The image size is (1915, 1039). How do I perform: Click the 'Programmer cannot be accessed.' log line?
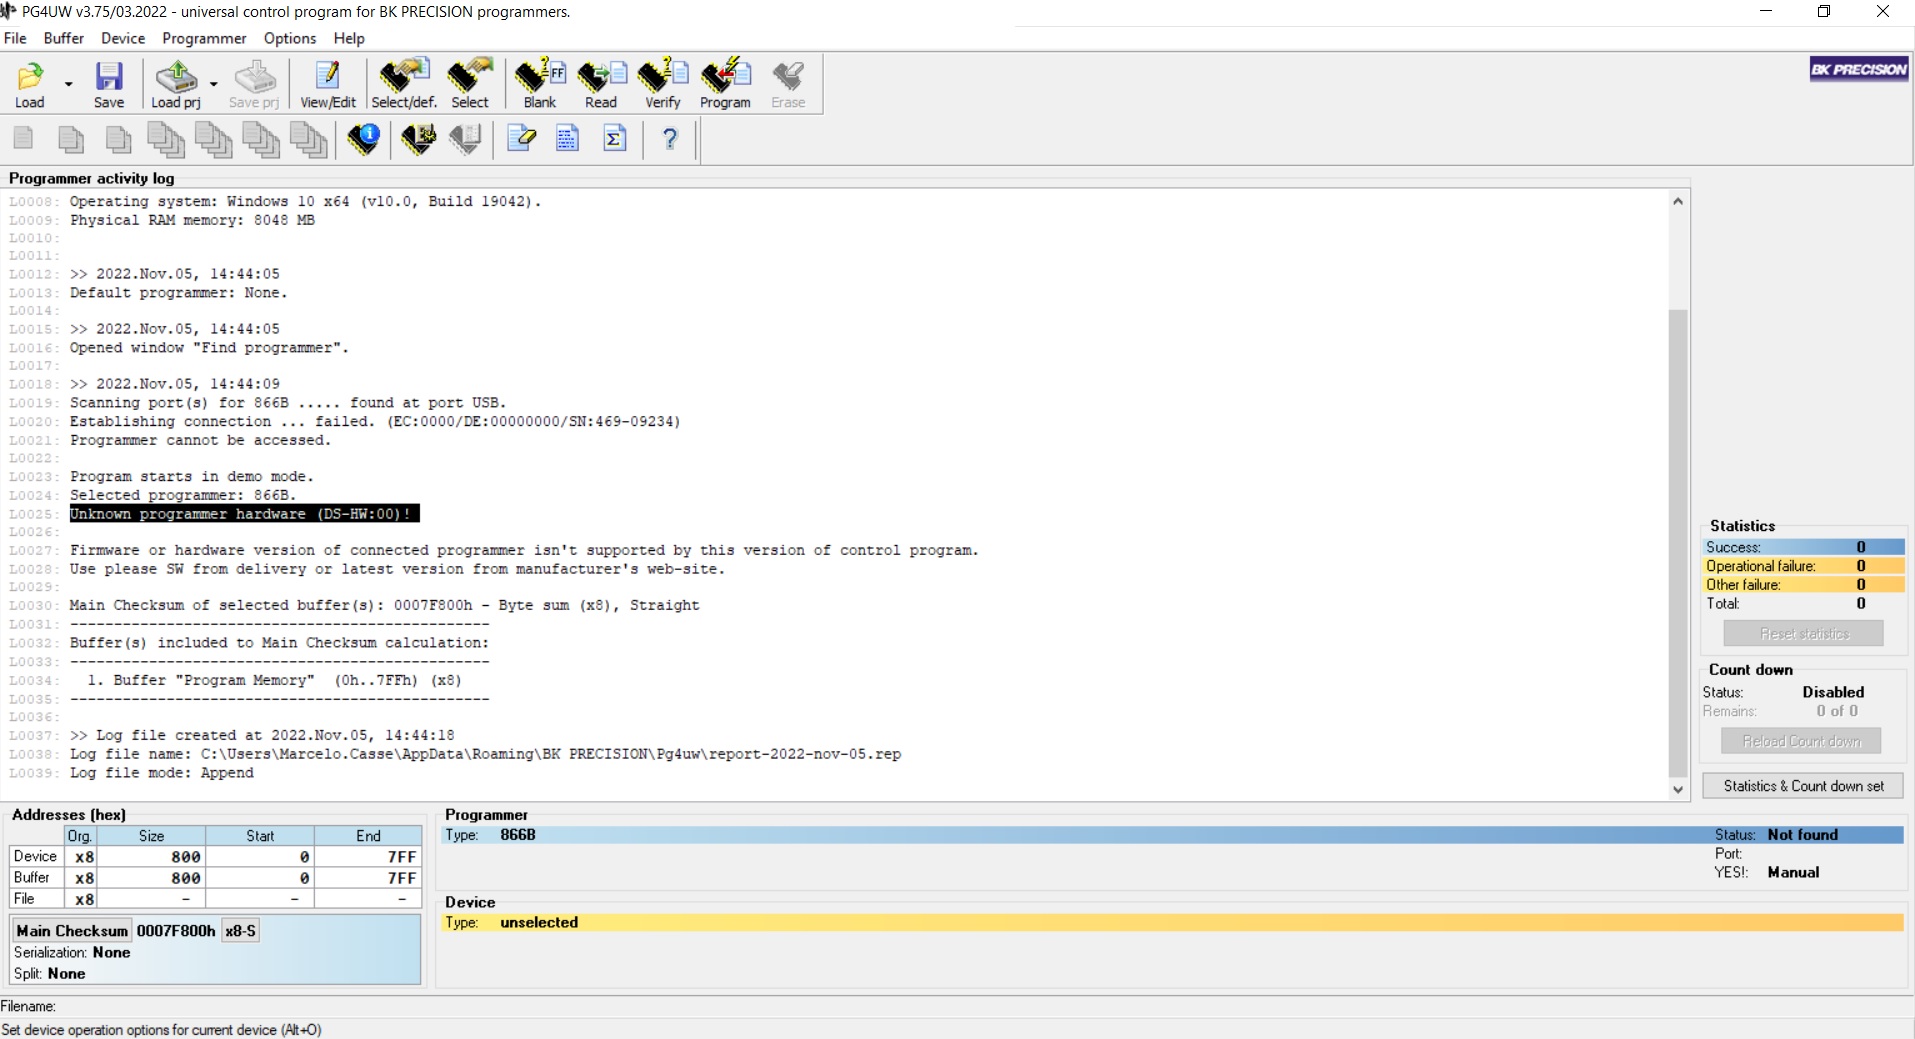pos(200,440)
